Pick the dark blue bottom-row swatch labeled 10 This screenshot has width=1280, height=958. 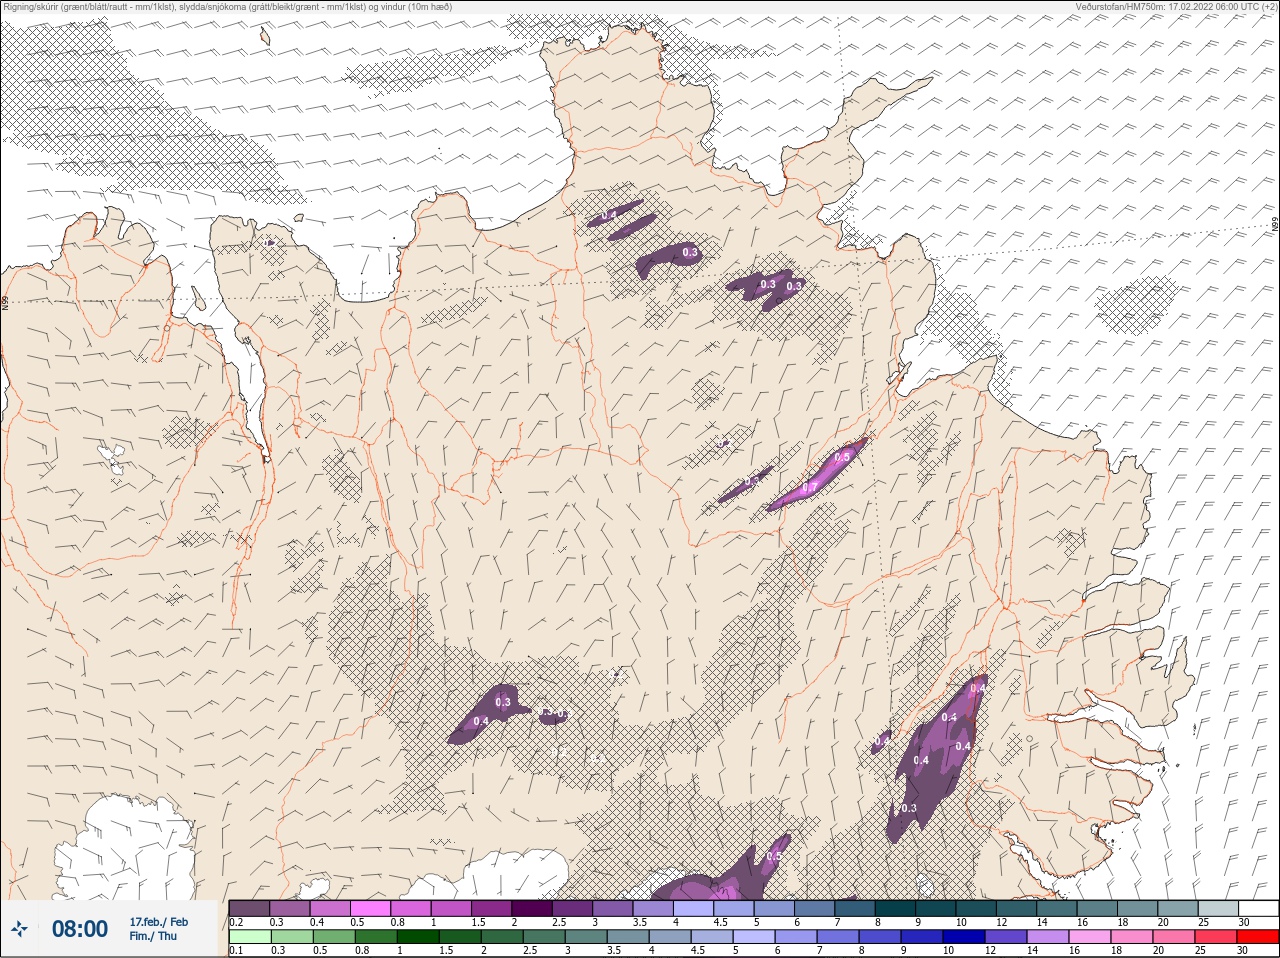point(963,937)
